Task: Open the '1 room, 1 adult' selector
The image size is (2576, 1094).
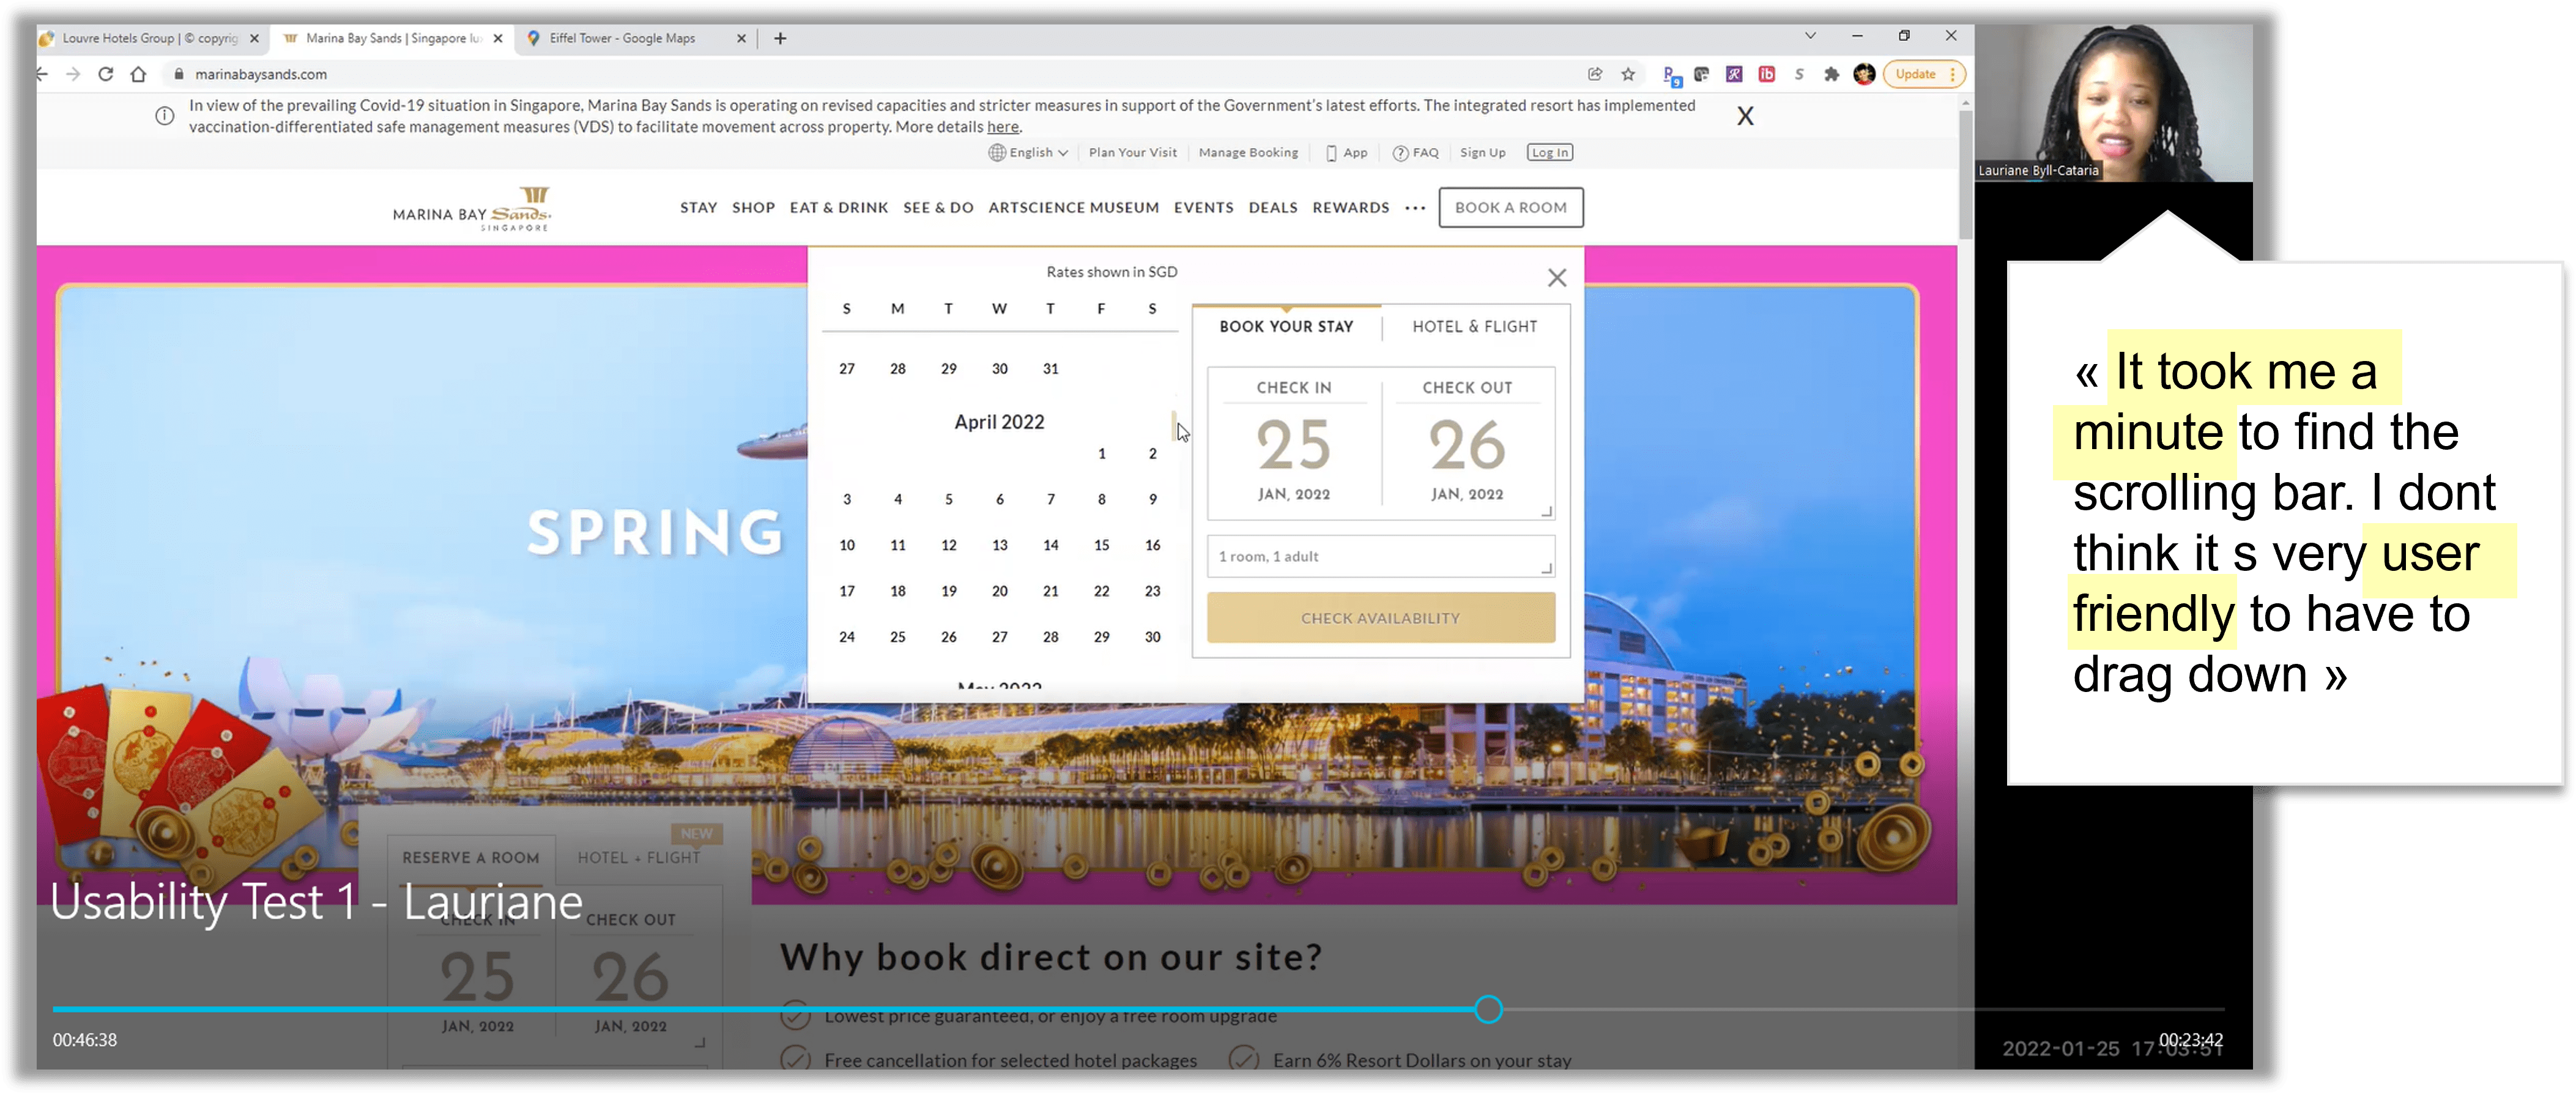Action: tap(1380, 556)
